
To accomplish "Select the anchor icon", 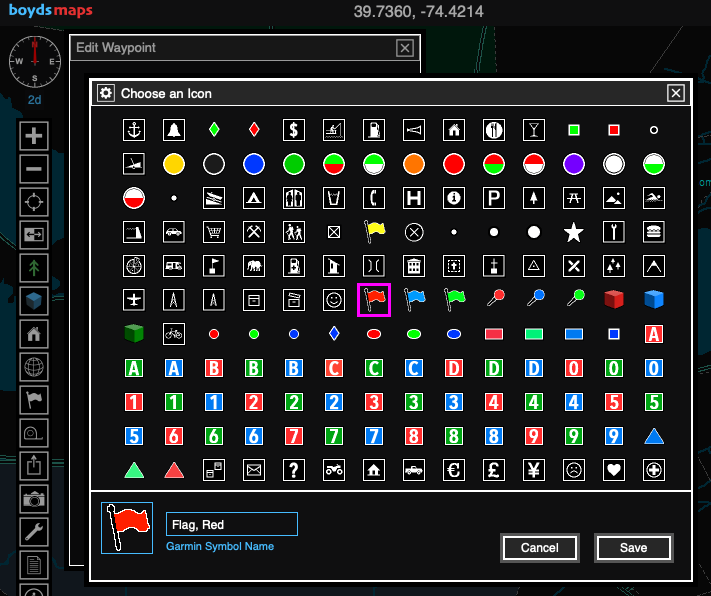I will point(134,130).
